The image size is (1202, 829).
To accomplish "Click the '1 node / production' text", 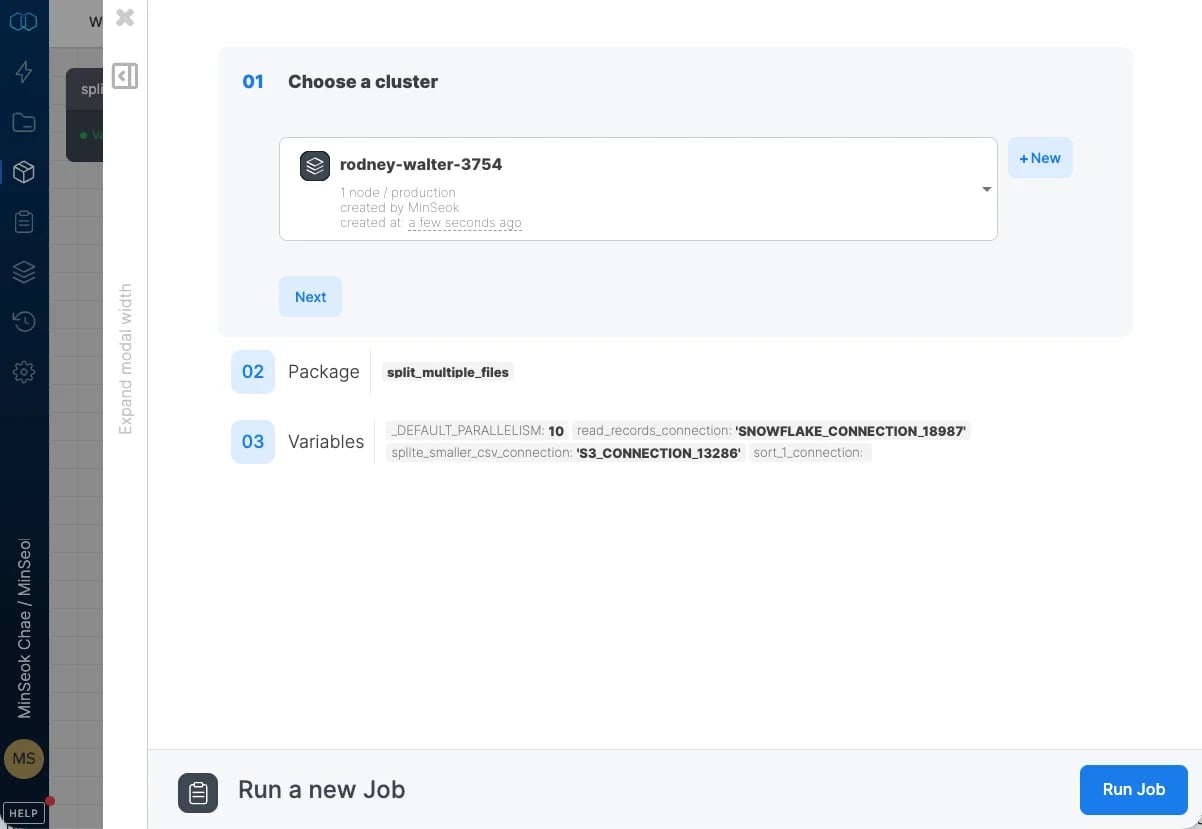I will [x=398, y=192].
